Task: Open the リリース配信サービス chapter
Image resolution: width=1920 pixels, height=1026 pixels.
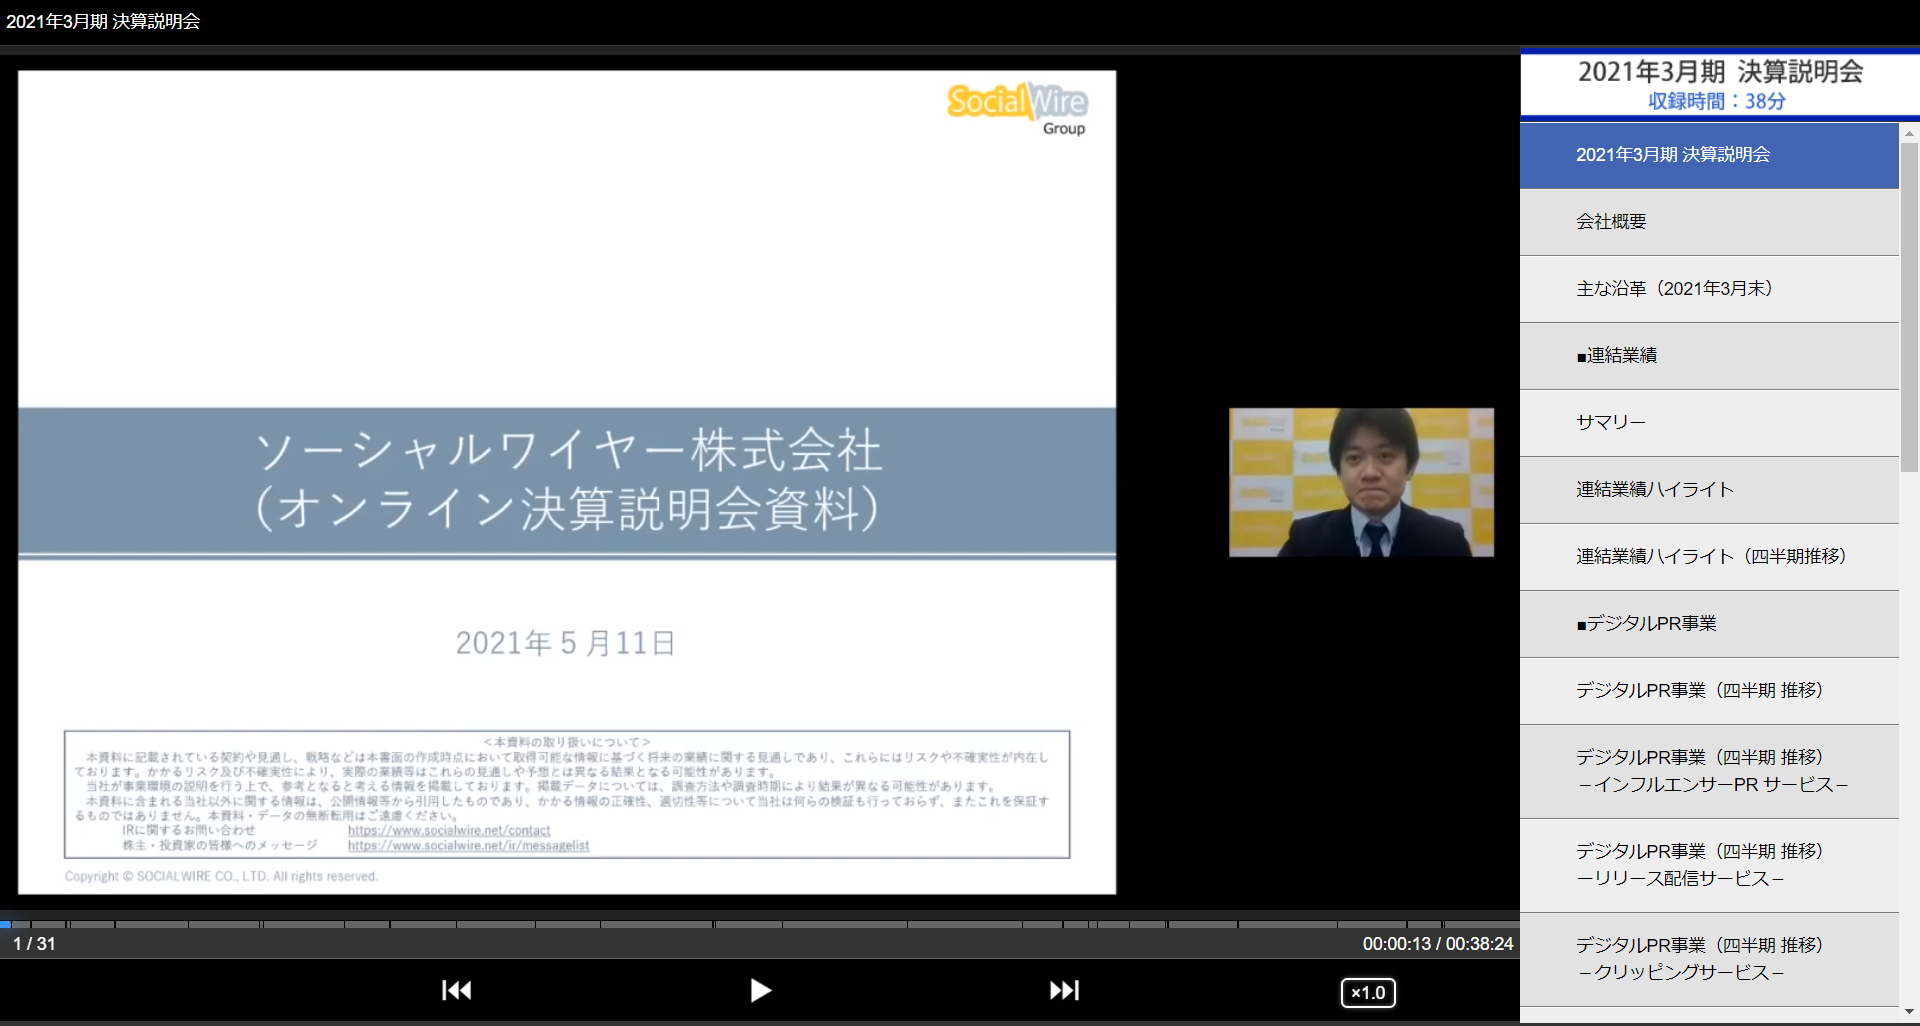Action: click(x=1709, y=865)
